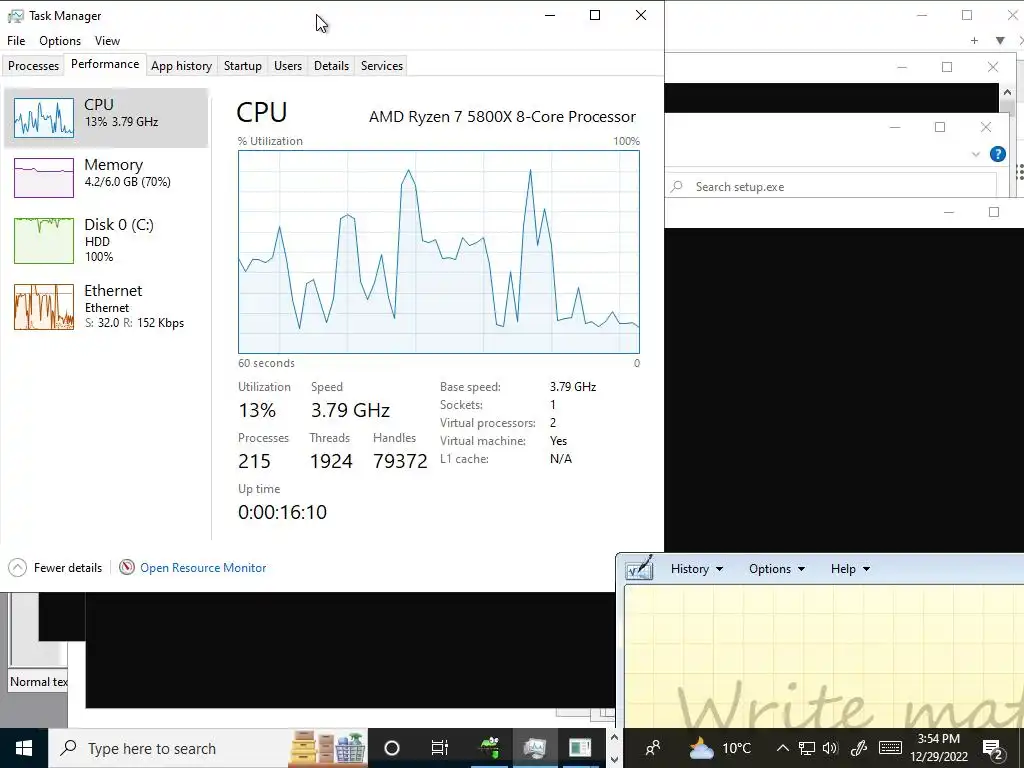Open Task Manager Options menu
Viewport: 1024px width, 768px height.
(x=60, y=40)
